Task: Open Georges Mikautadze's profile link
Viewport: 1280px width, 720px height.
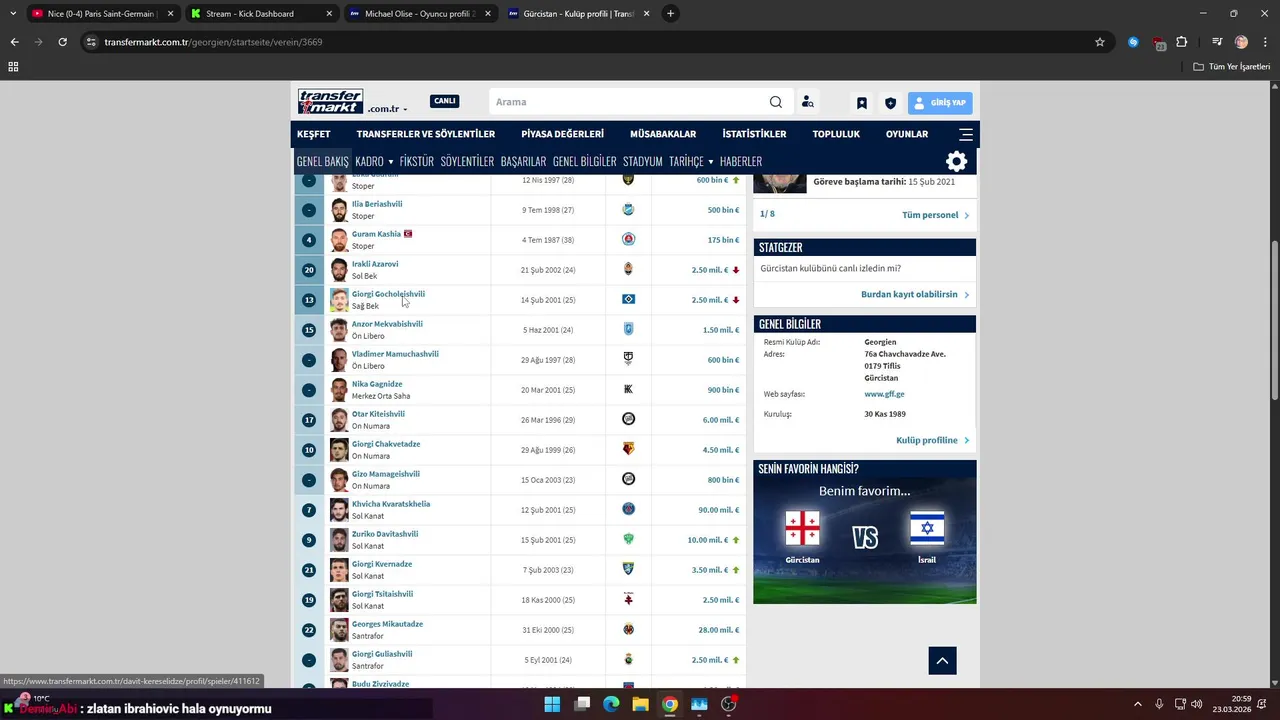Action: pyautogui.click(x=387, y=624)
